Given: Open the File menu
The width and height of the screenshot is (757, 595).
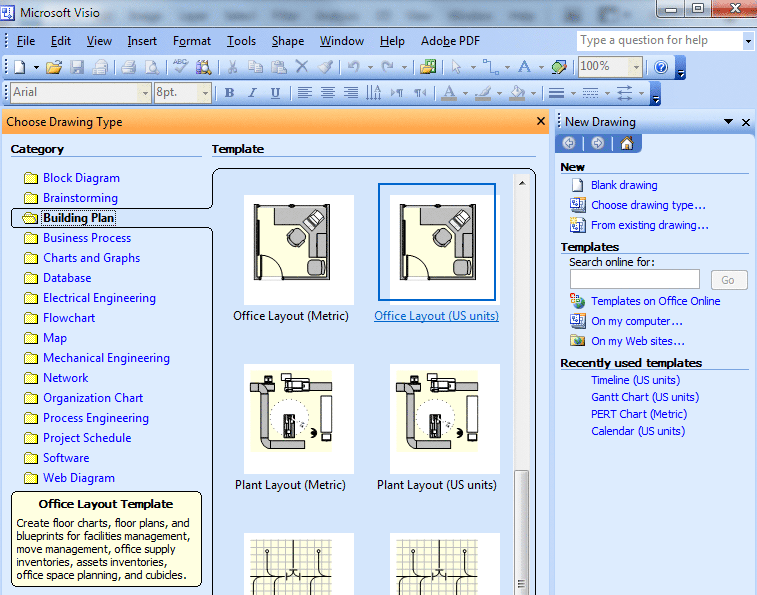Looking at the screenshot, I should pos(26,41).
